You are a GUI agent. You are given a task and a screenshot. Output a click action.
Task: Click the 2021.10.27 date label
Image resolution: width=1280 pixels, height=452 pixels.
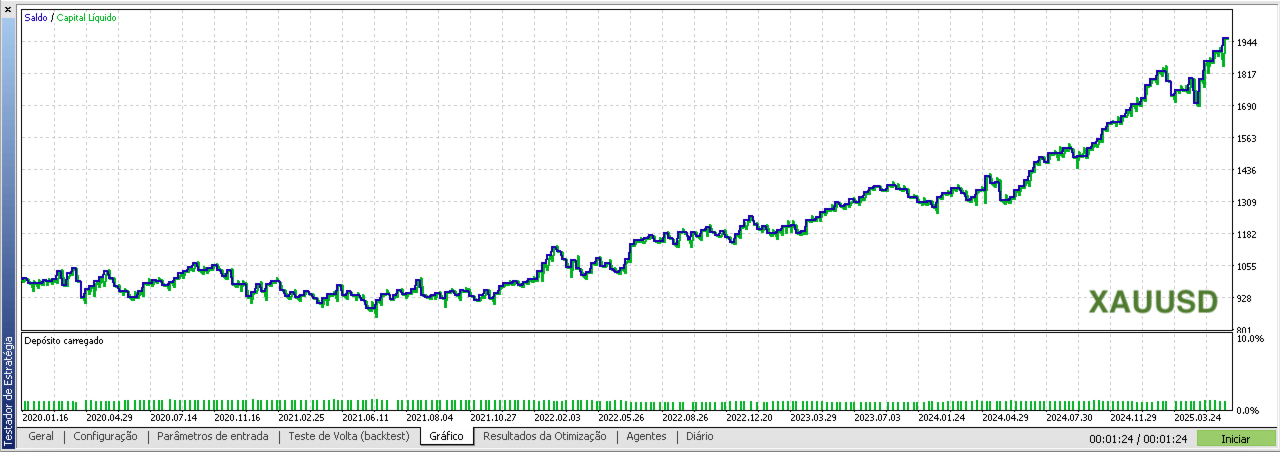494,418
